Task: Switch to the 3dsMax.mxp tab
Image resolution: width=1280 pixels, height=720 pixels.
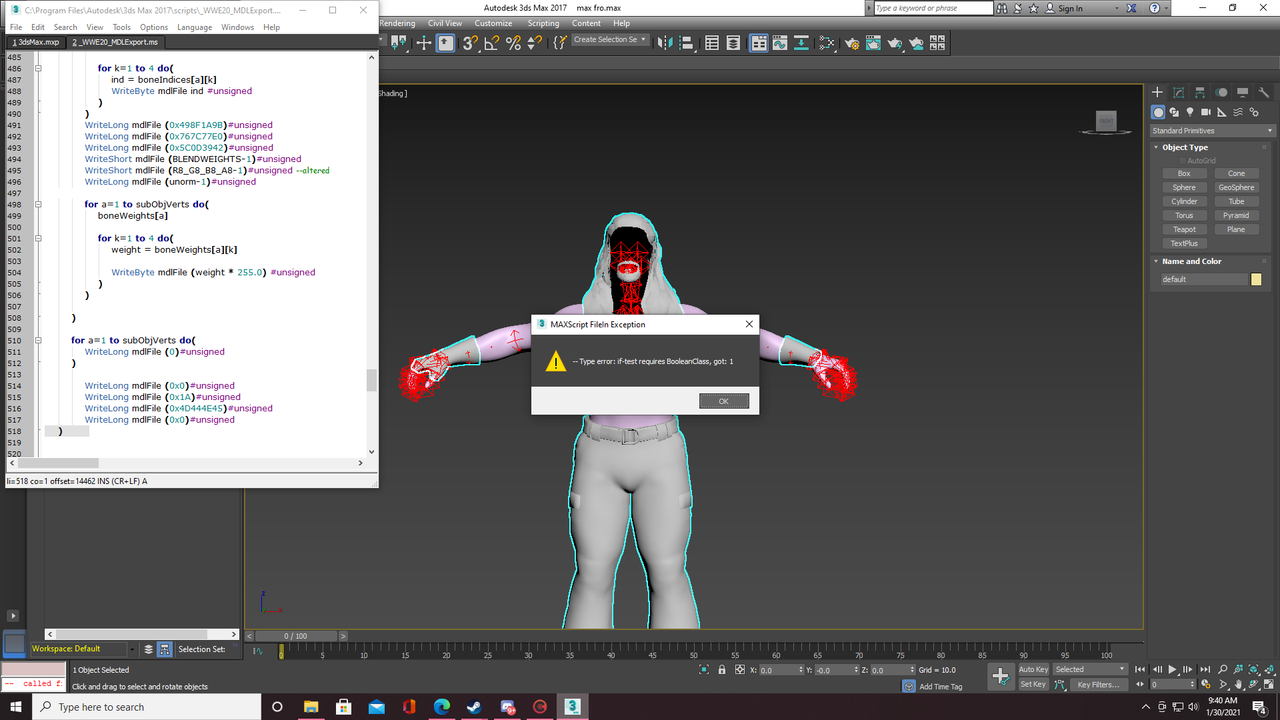Action: [x=36, y=43]
